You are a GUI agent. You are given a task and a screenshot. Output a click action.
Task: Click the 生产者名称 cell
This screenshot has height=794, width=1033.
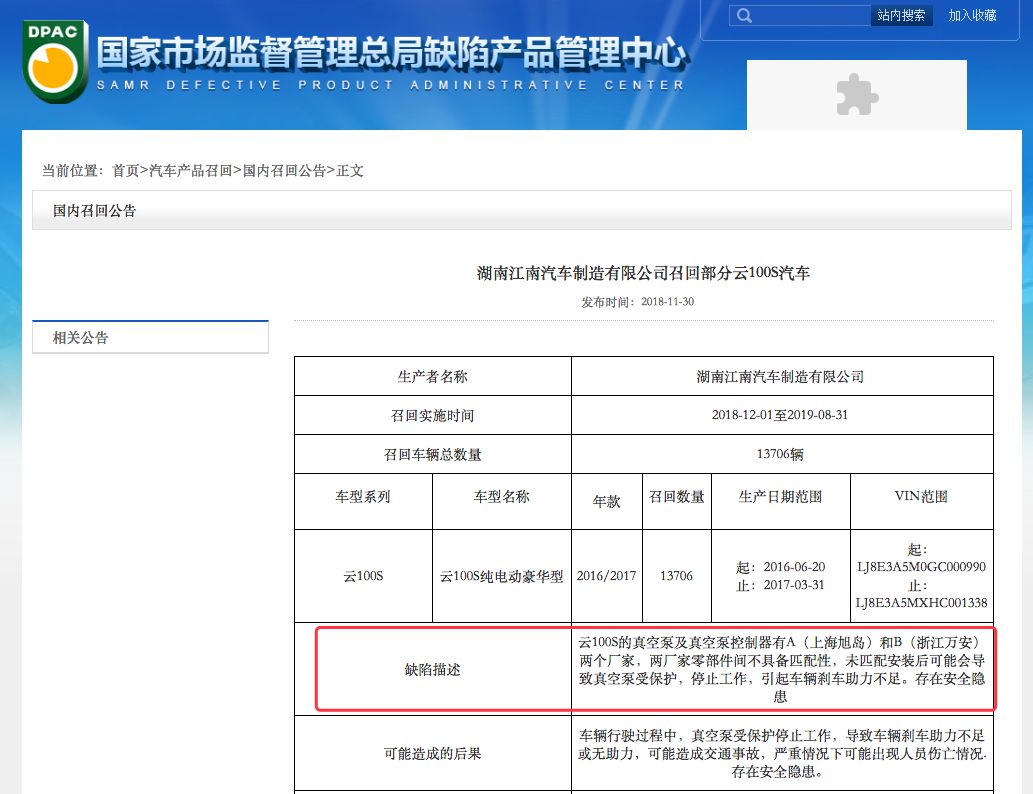coord(433,376)
